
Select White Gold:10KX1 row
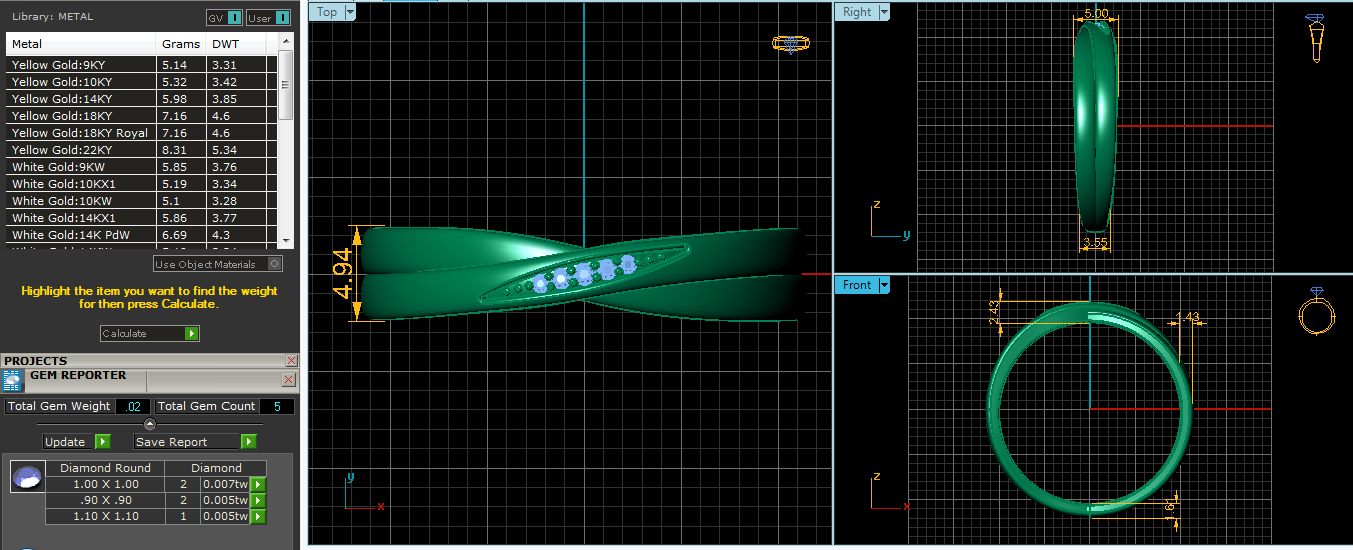(x=141, y=183)
